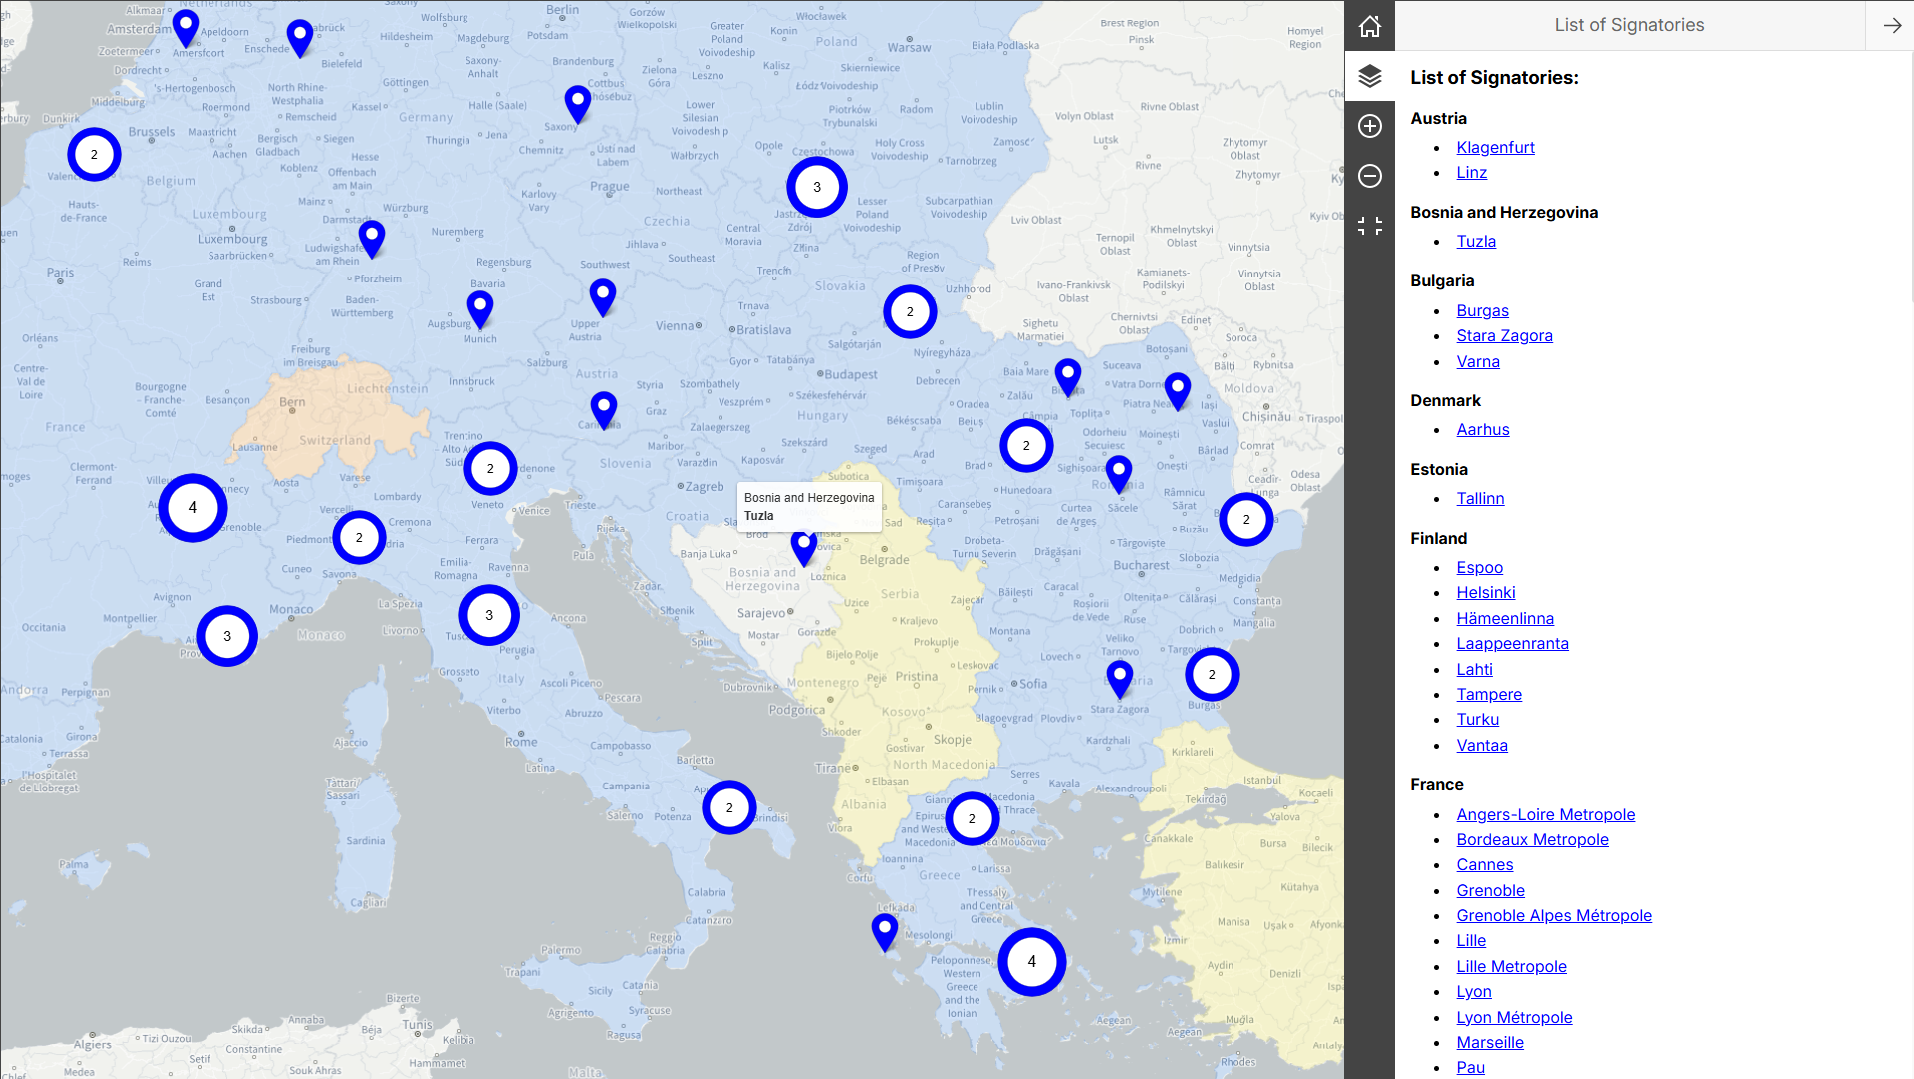Image resolution: width=1914 pixels, height=1079 pixels.
Task: Open the Stara Zagora link in list
Action: pos(1503,335)
